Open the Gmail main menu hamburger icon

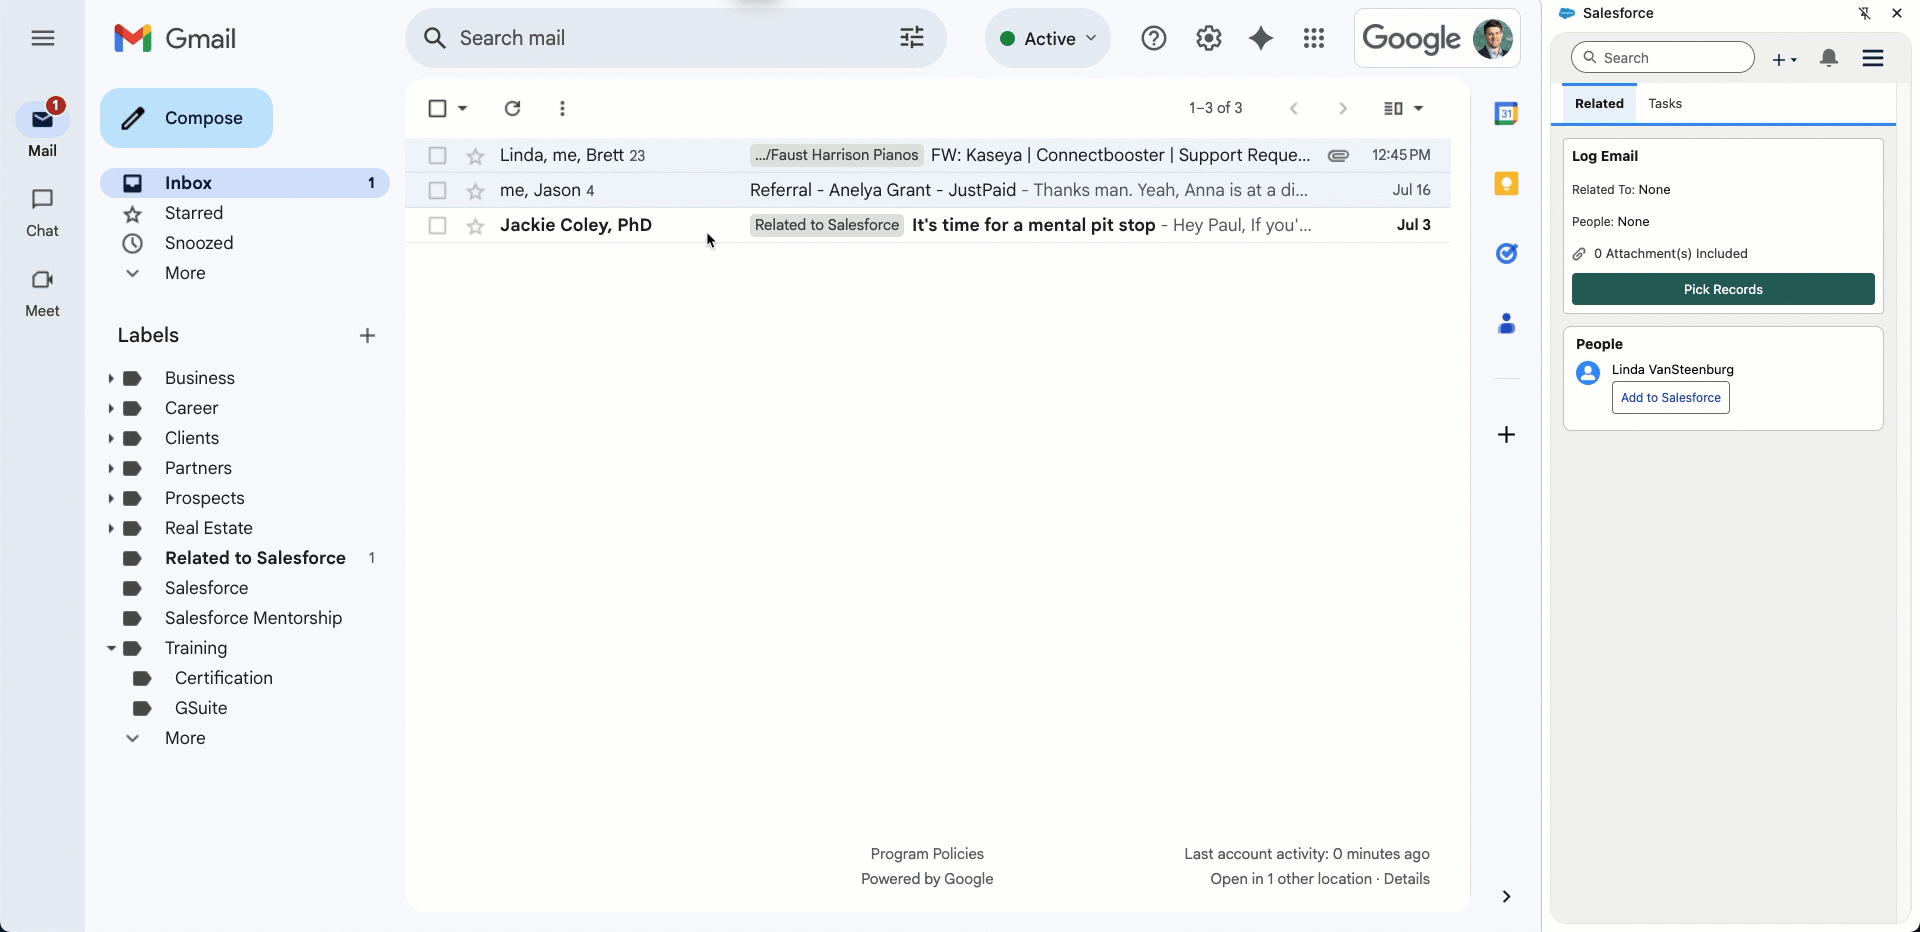point(42,38)
